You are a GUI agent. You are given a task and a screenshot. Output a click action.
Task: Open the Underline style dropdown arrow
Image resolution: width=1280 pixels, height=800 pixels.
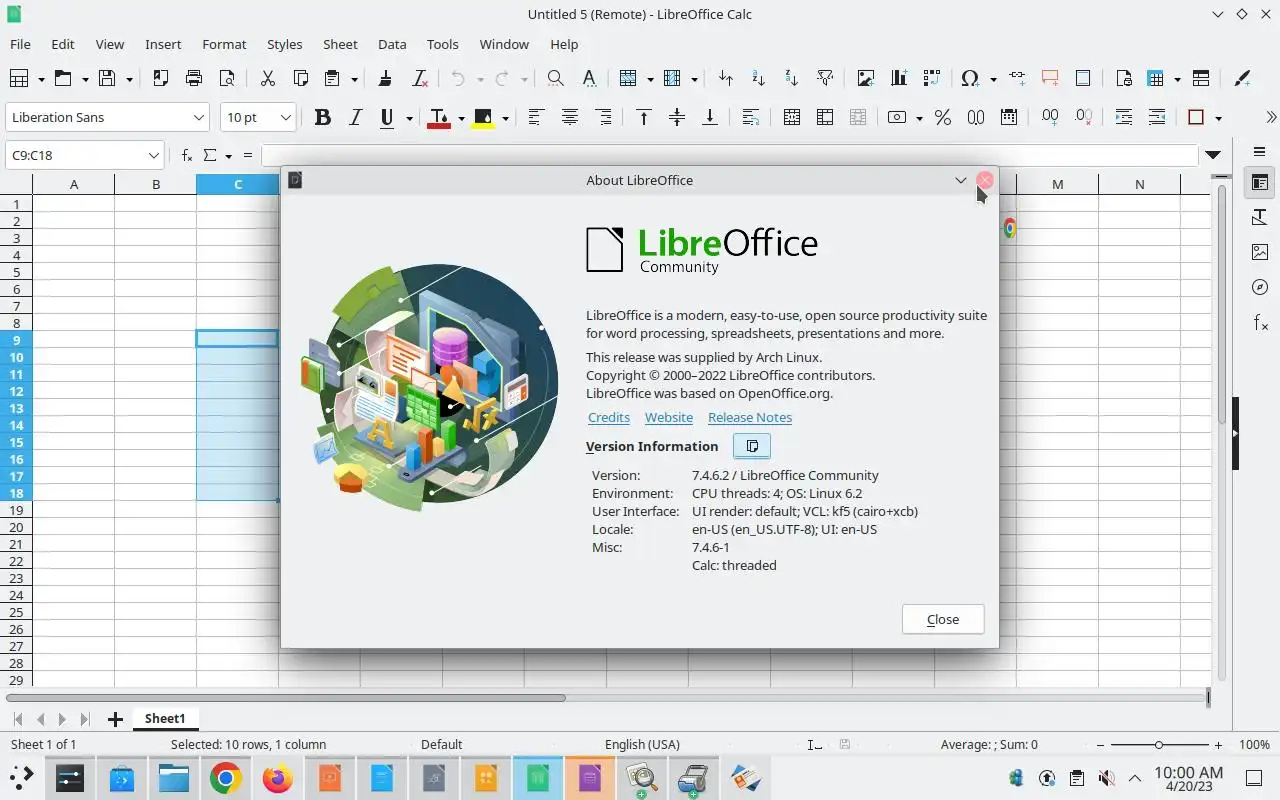(409, 118)
